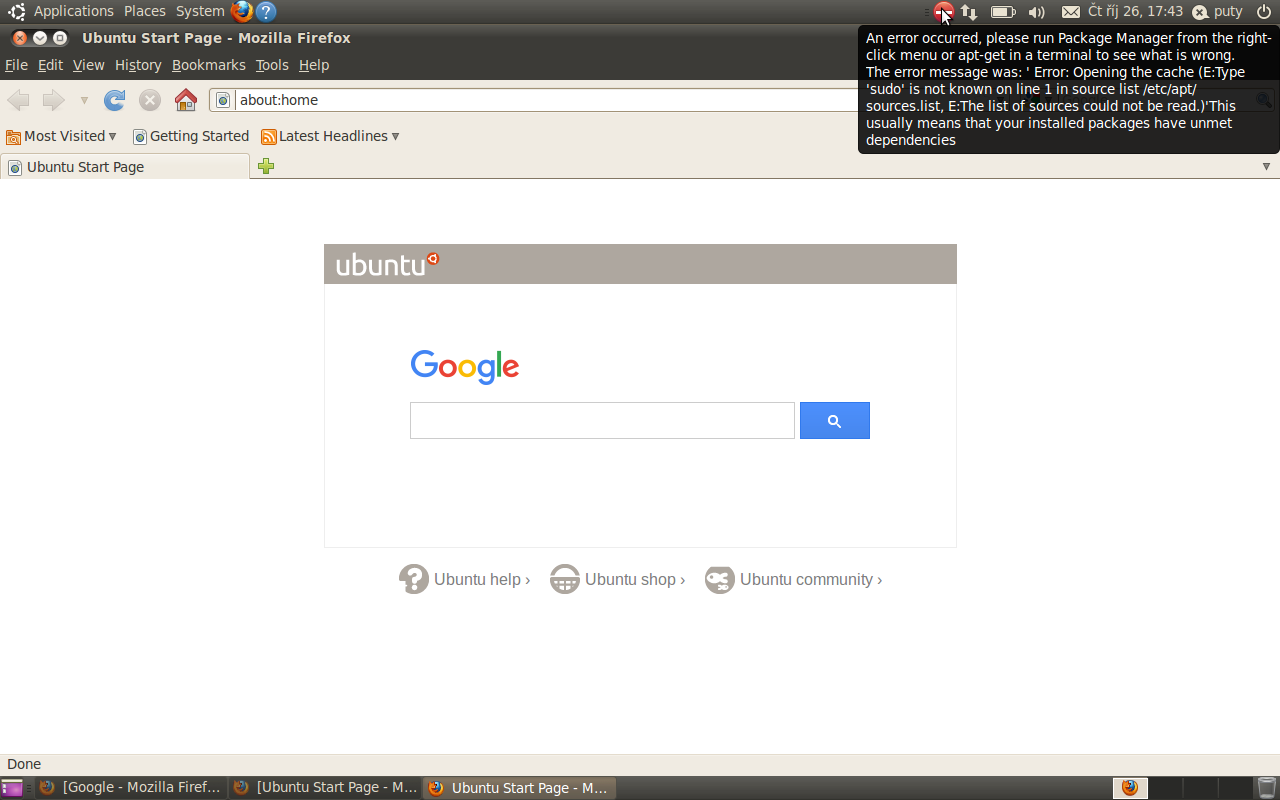Screen dimensions: 1280x800
Task: Open the Ubuntu shop link
Action: click(x=635, y=579)
